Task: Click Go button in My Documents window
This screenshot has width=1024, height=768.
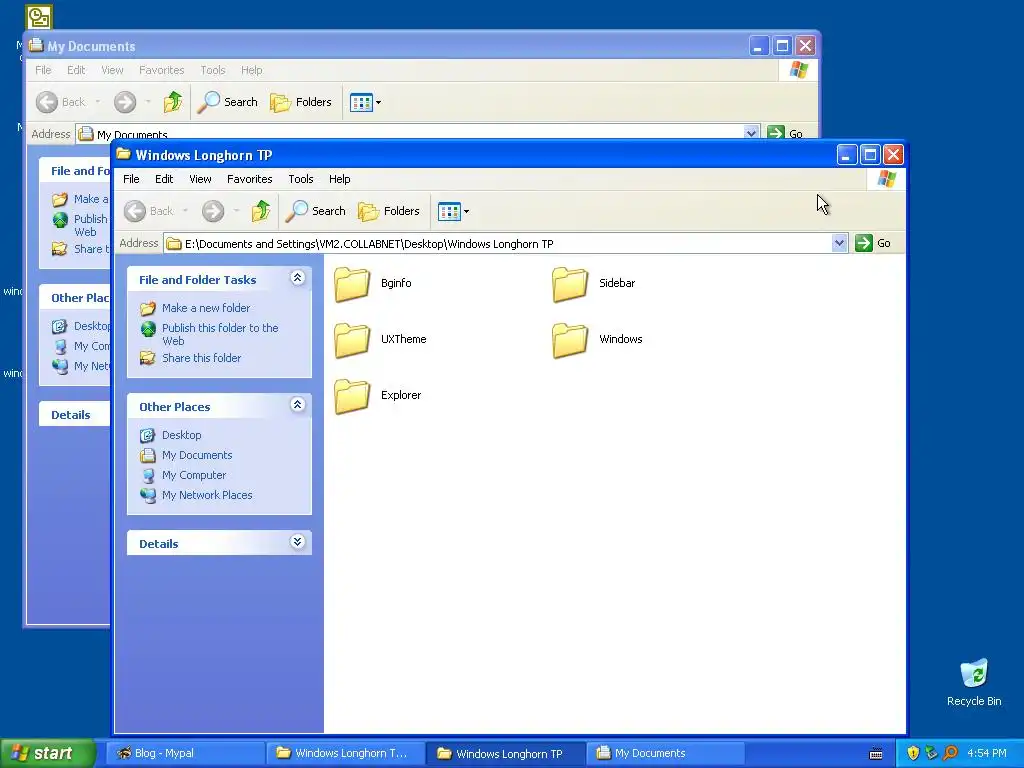Action: click(785, 133)
